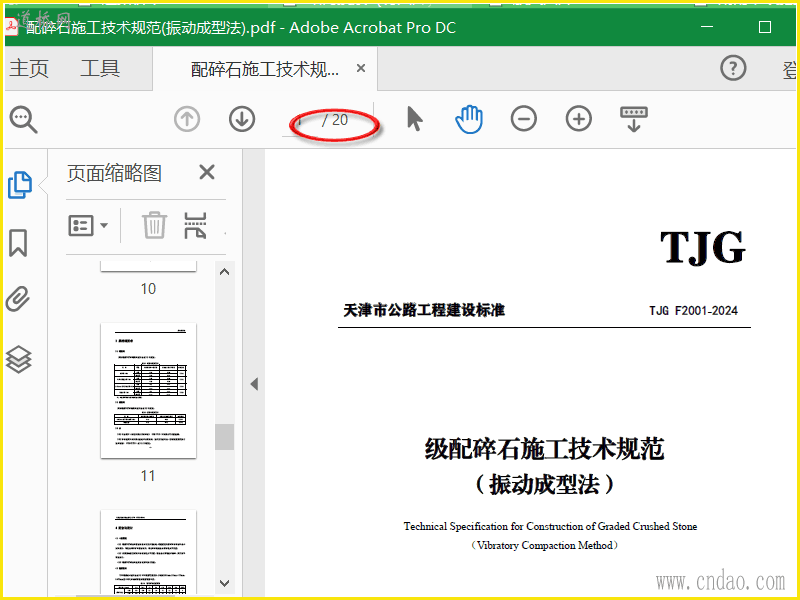The image size is (800, 600).
Task: Select the page 11 thumbnail
Action: point(148,390)
